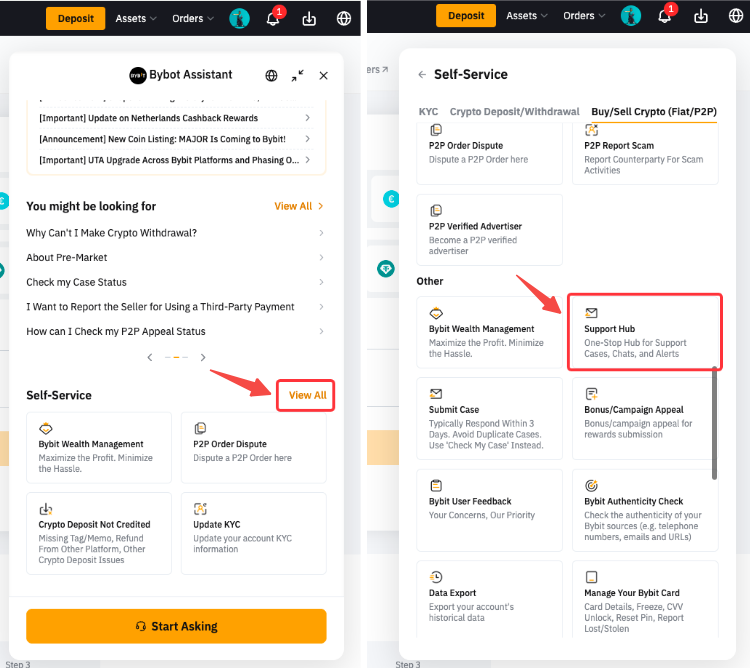Open the Support Hub card
Viewport: 750px width, 668px height.
[645, 333]
